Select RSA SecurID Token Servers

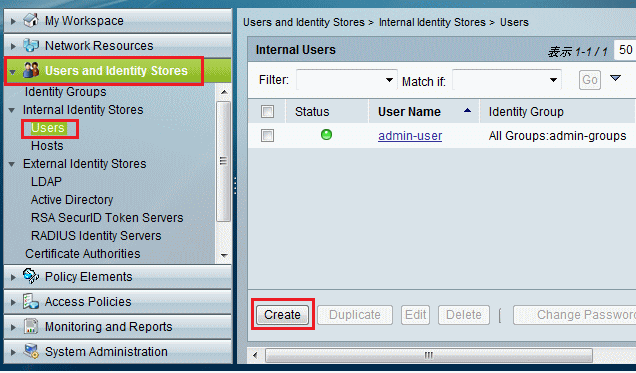[107, 218]
